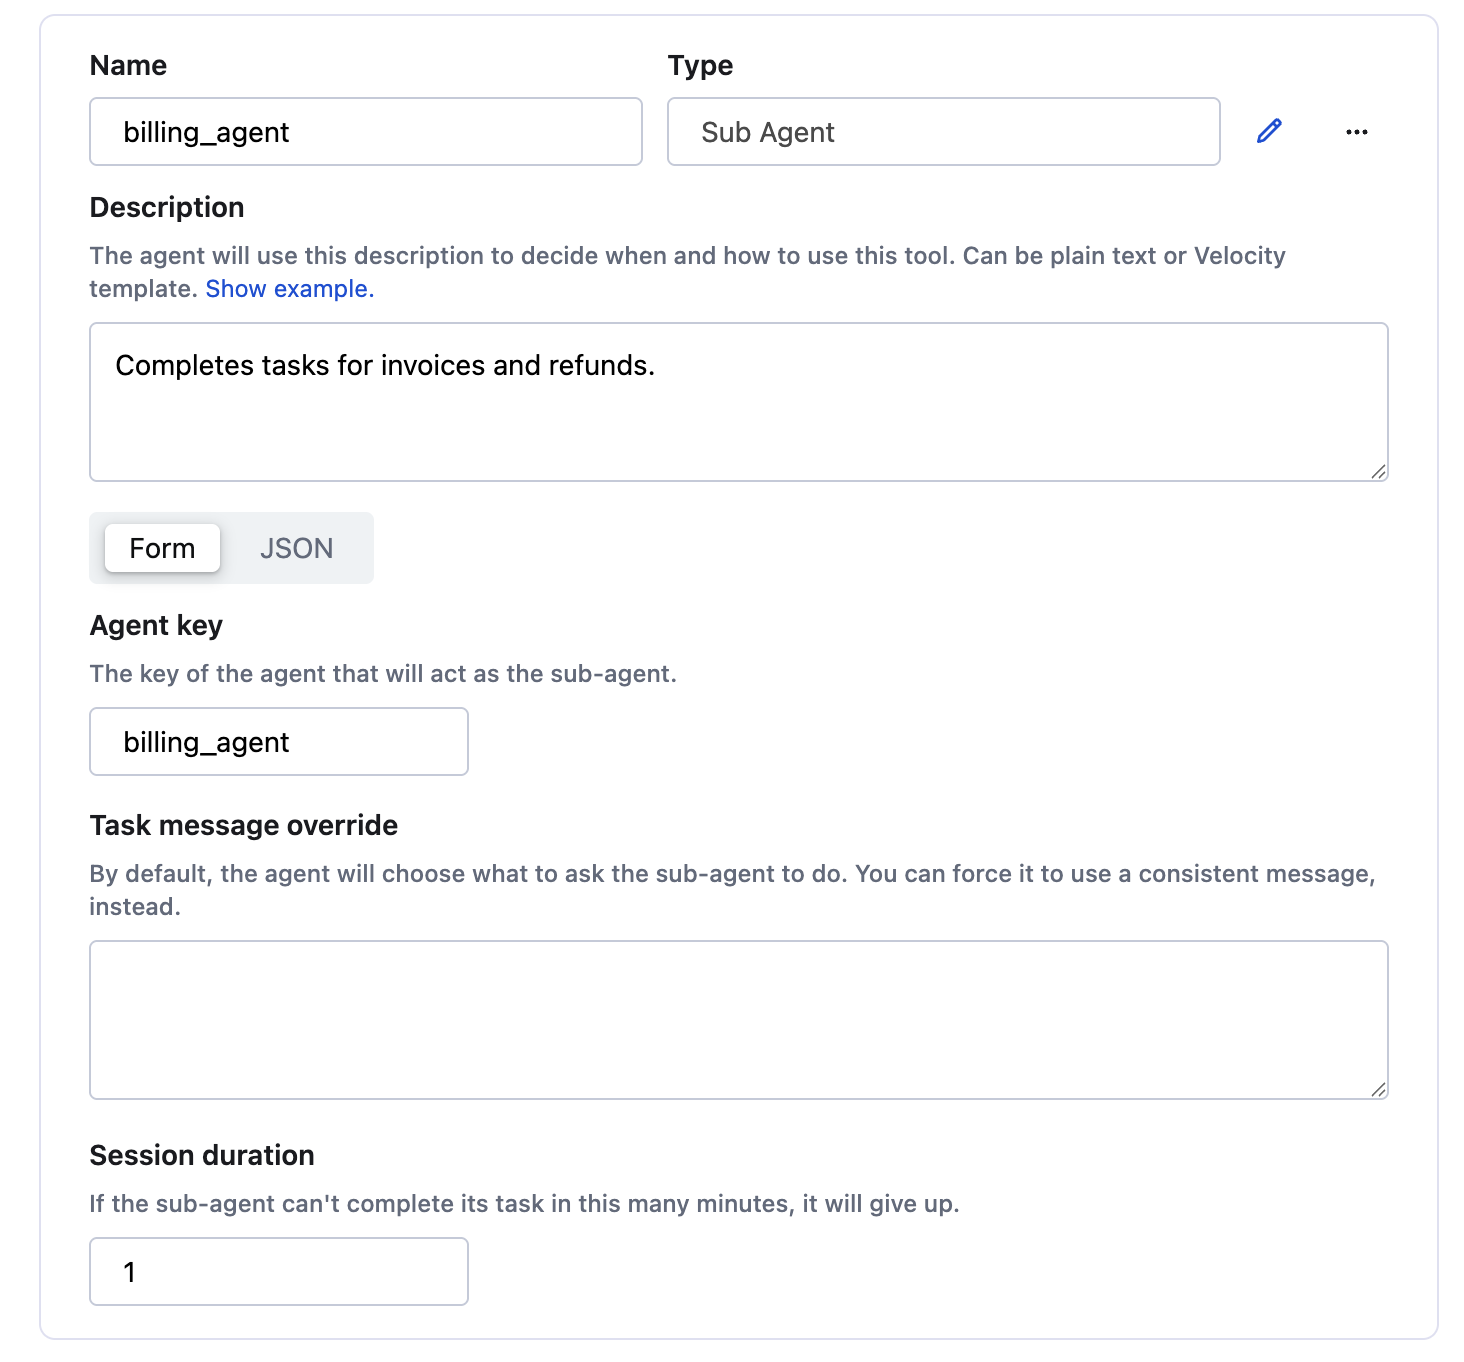The image size is (1464, 1362).
Task: Click the pencil edit icon
Action: (1268, 131)
